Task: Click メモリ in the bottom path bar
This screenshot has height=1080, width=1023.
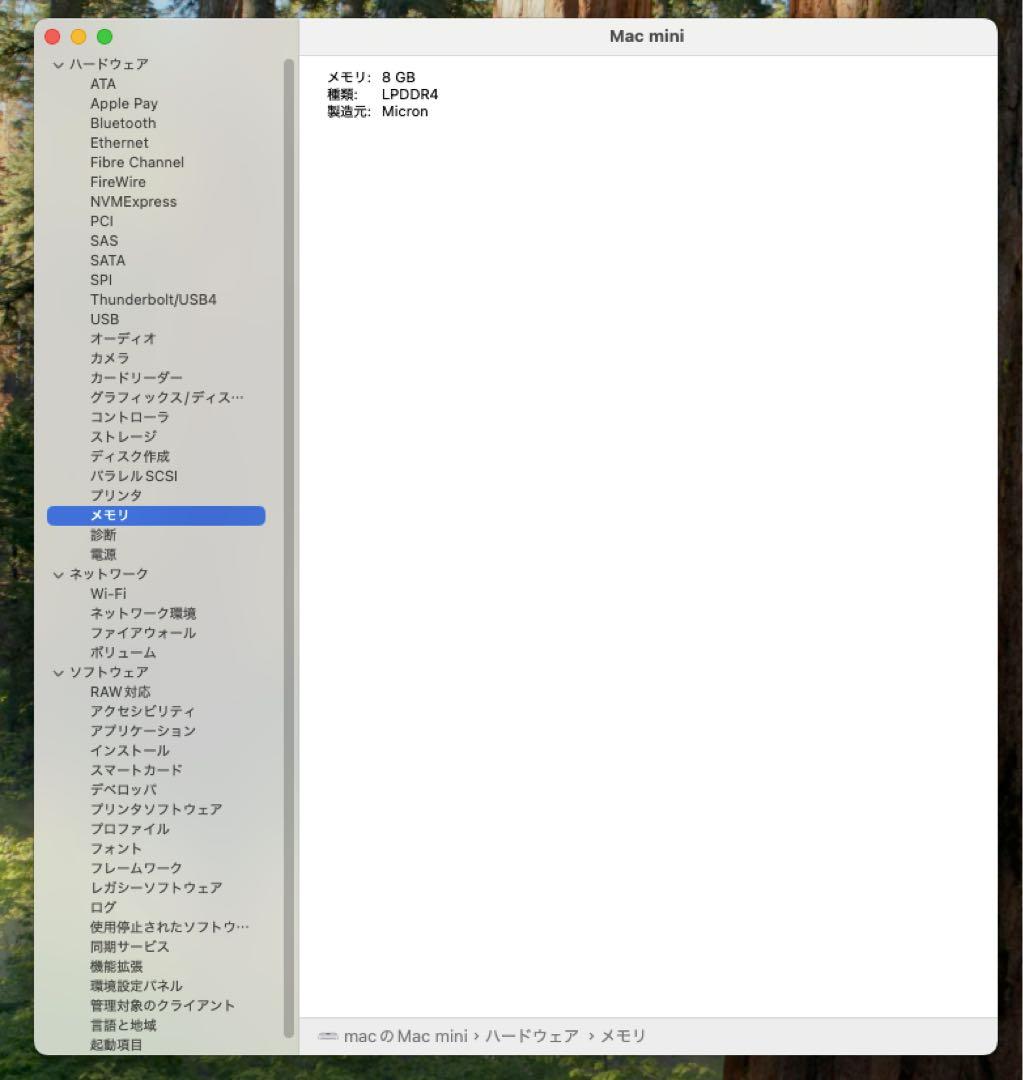Action: (623, 1036)
